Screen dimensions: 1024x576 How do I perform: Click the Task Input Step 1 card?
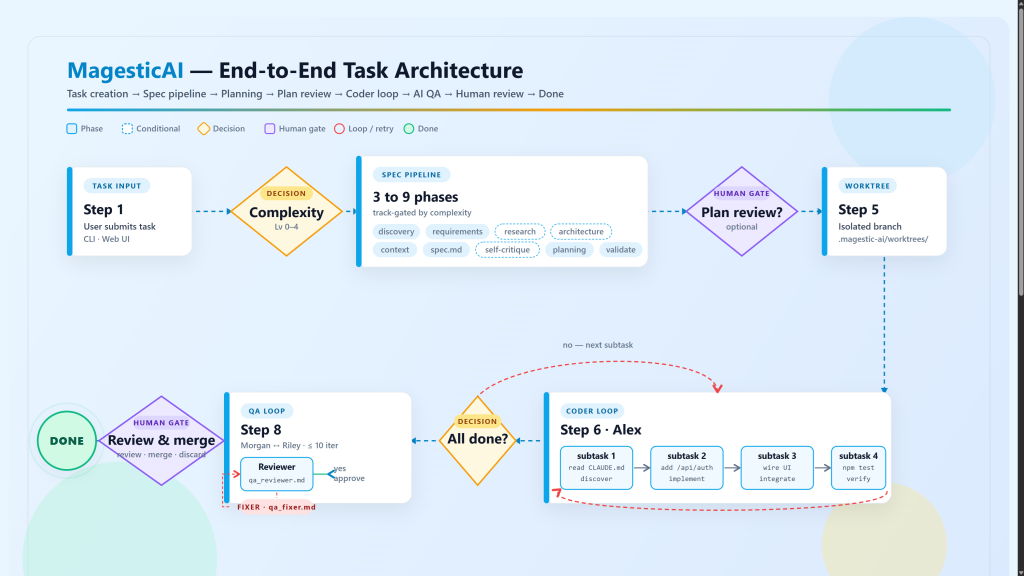tap(129, 211)
